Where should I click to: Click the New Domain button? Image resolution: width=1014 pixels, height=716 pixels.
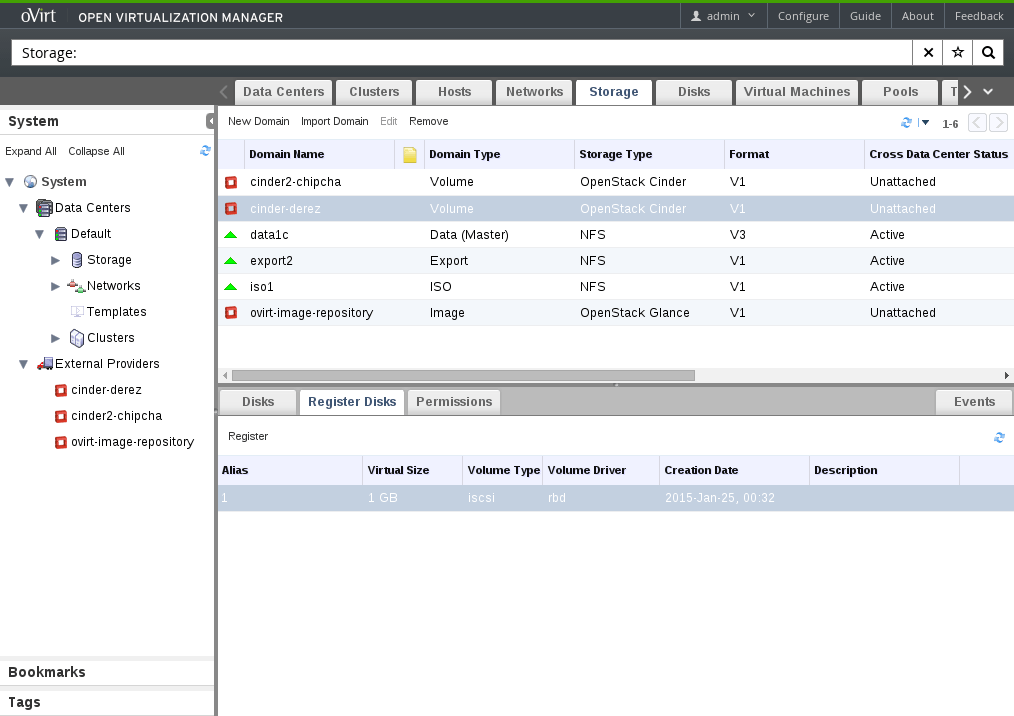258,121
